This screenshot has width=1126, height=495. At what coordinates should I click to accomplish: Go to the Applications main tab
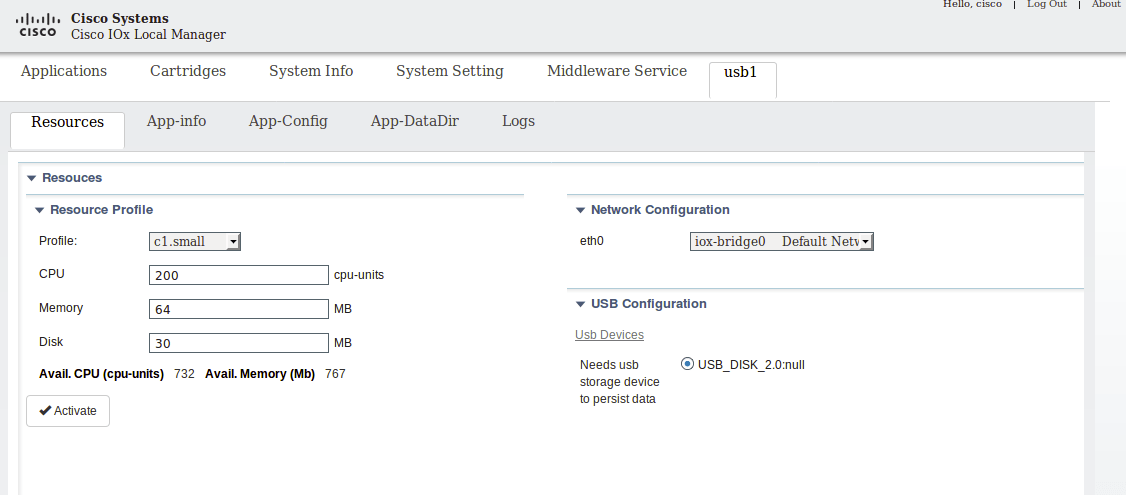coord(64,71)
